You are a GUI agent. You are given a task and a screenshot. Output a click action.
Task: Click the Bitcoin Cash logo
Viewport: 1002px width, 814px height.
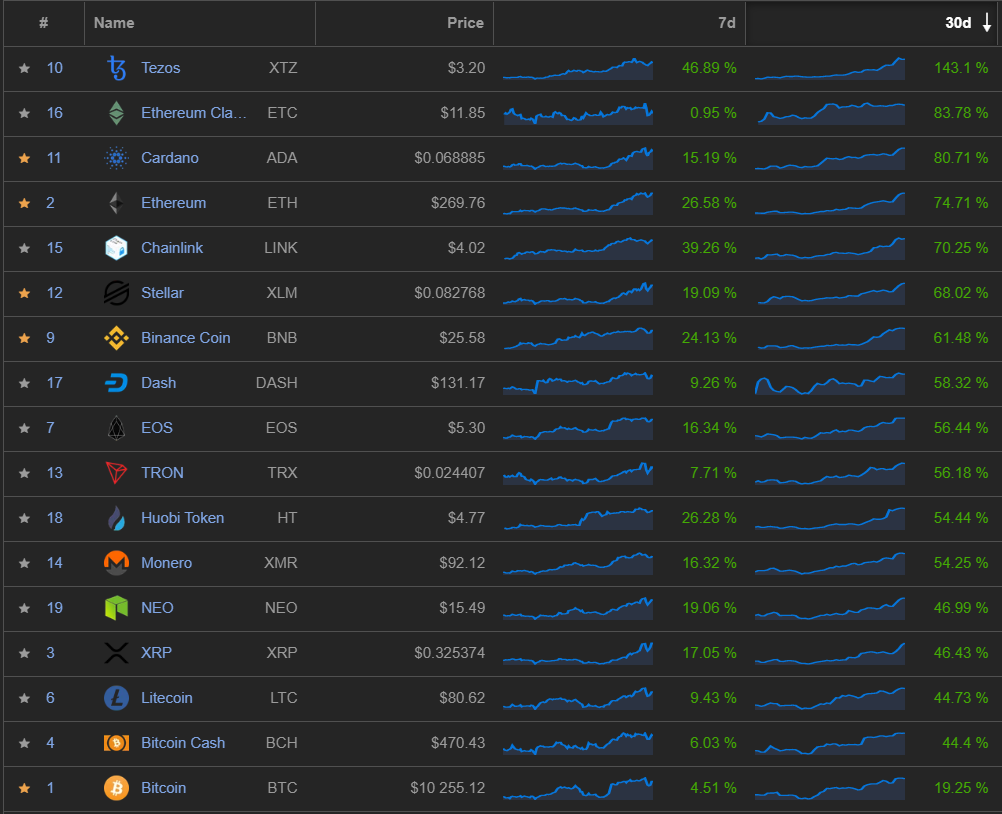click(116, 743)
